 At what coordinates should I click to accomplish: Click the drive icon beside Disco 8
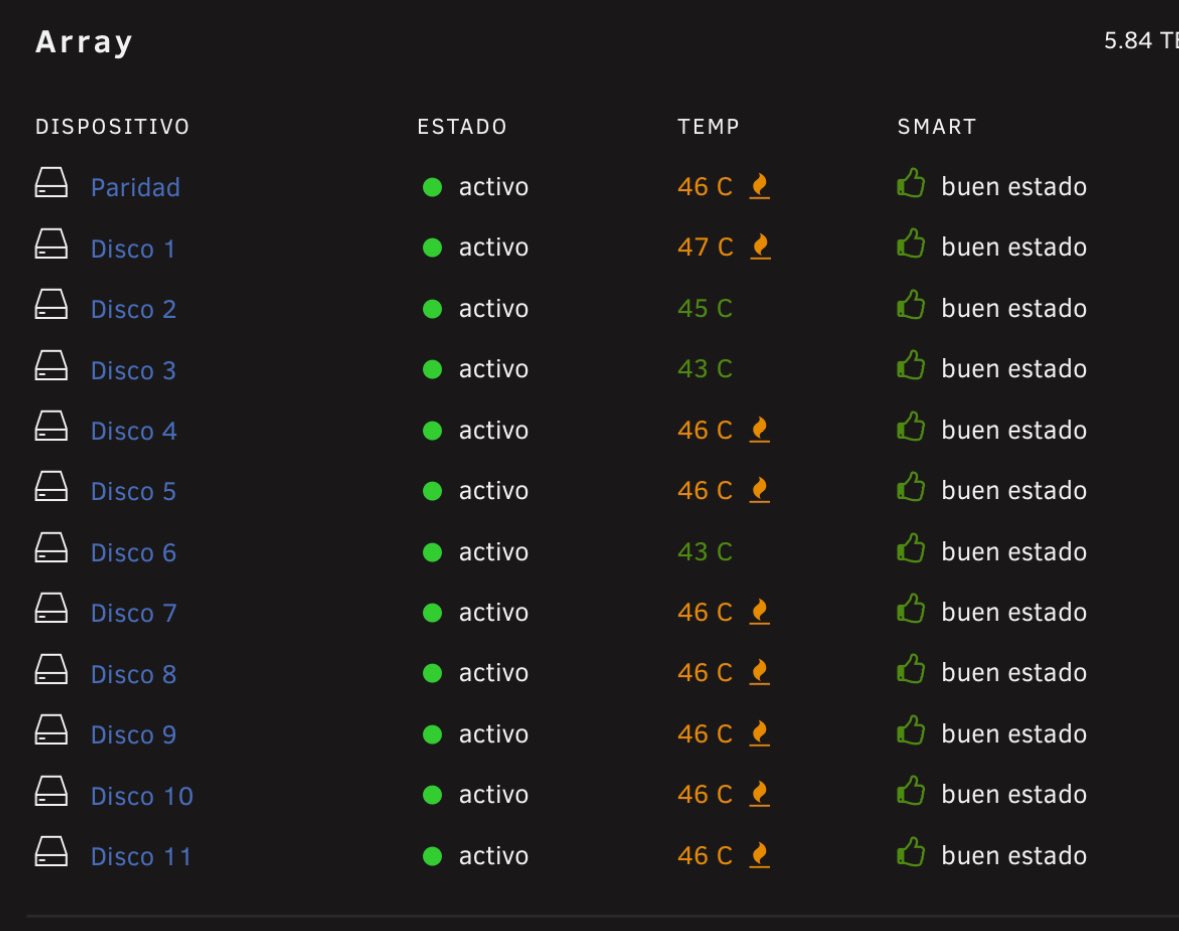tap(51, 669)
